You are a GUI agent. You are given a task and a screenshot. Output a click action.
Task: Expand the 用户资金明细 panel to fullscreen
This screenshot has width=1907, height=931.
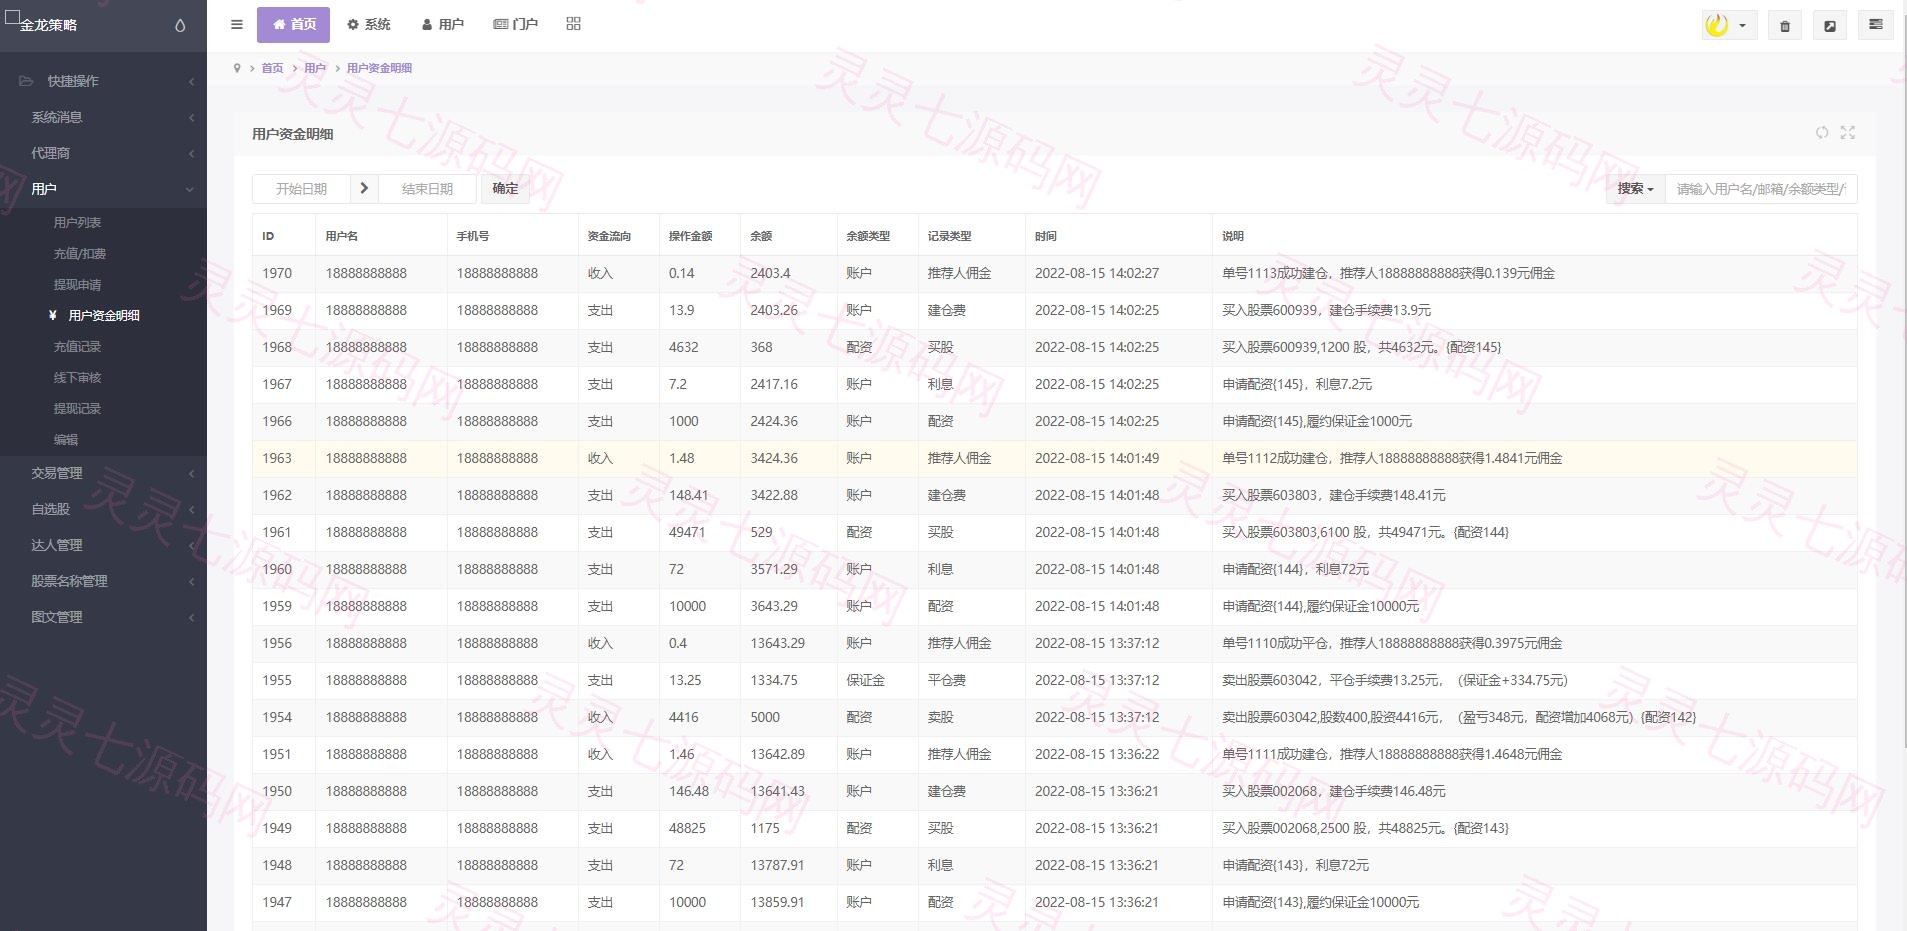pyautogui.click(x=1848, y=133)
